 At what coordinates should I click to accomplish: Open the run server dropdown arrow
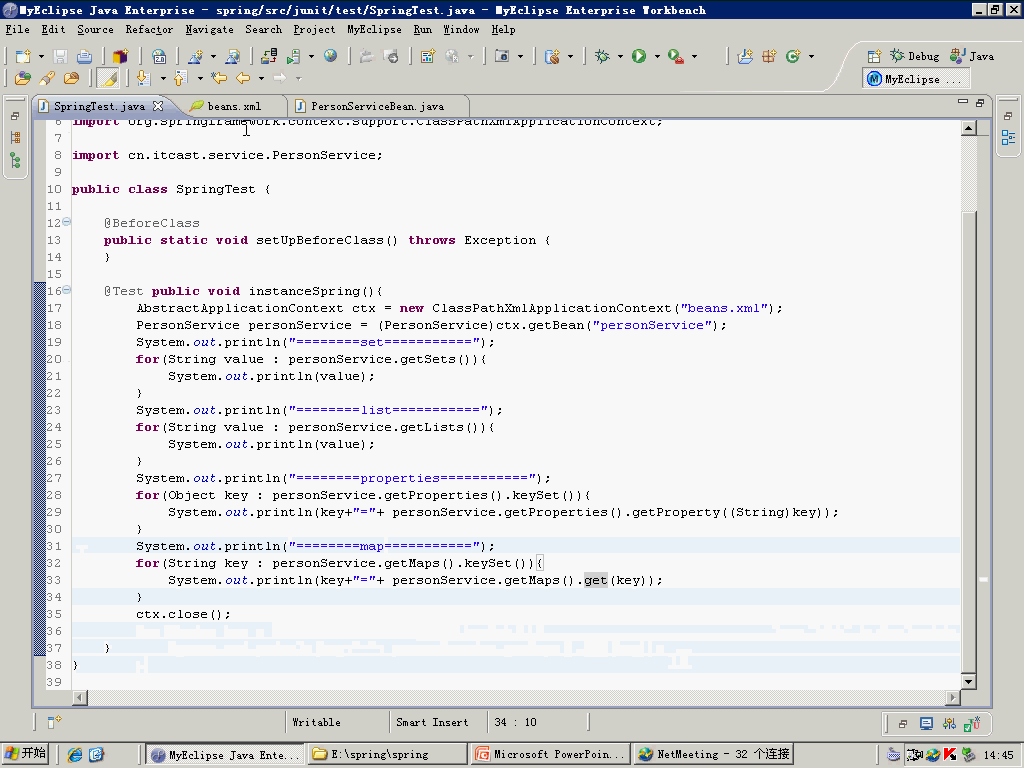tap(311, 57)
